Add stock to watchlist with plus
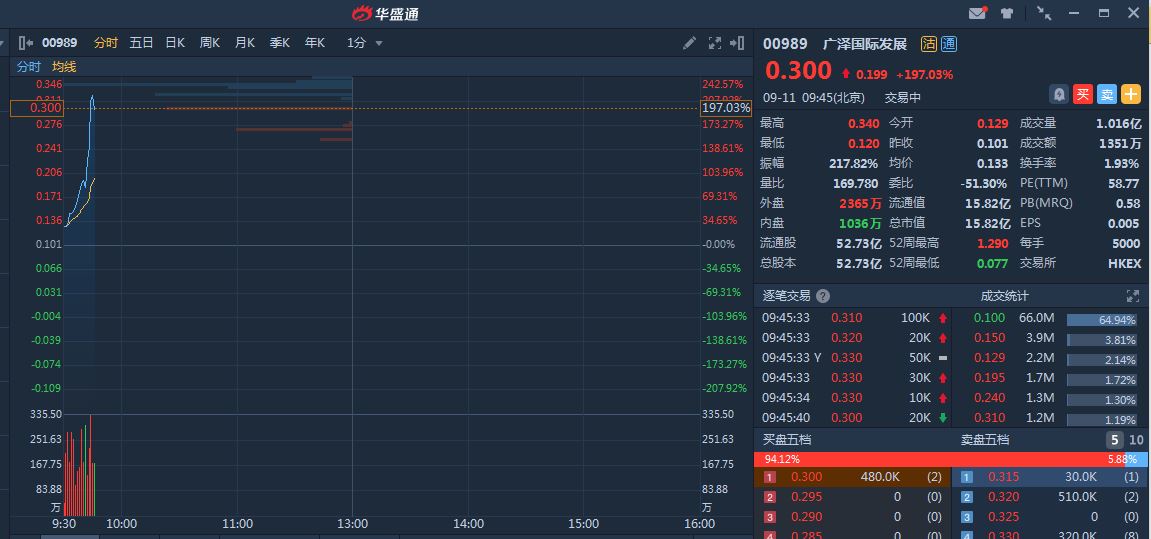The image size is (1151, 539). point(1130,94)
